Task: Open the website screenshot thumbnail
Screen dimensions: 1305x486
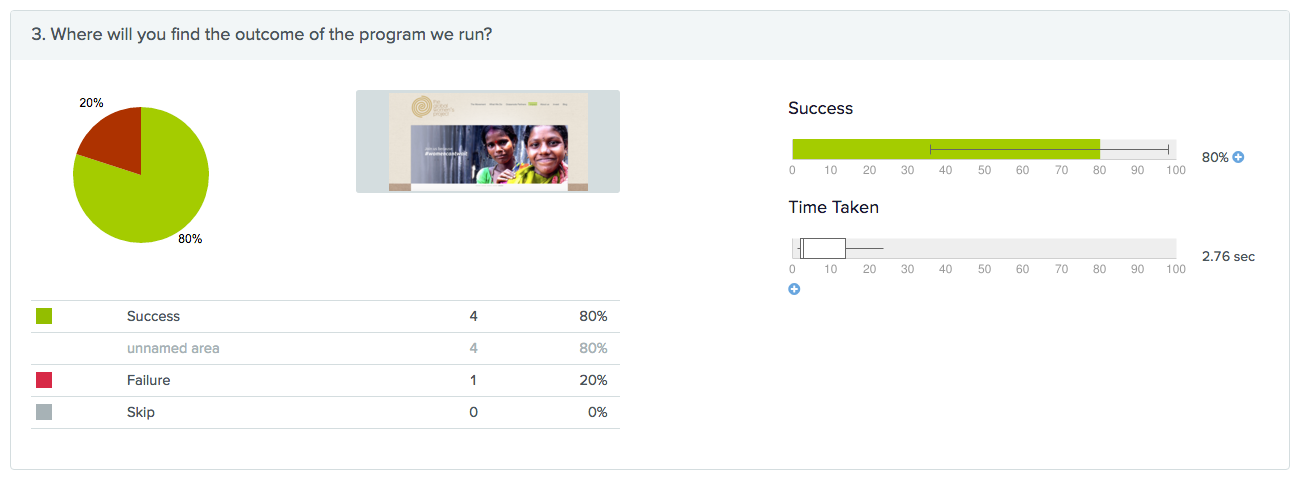Action: point(488,141)
